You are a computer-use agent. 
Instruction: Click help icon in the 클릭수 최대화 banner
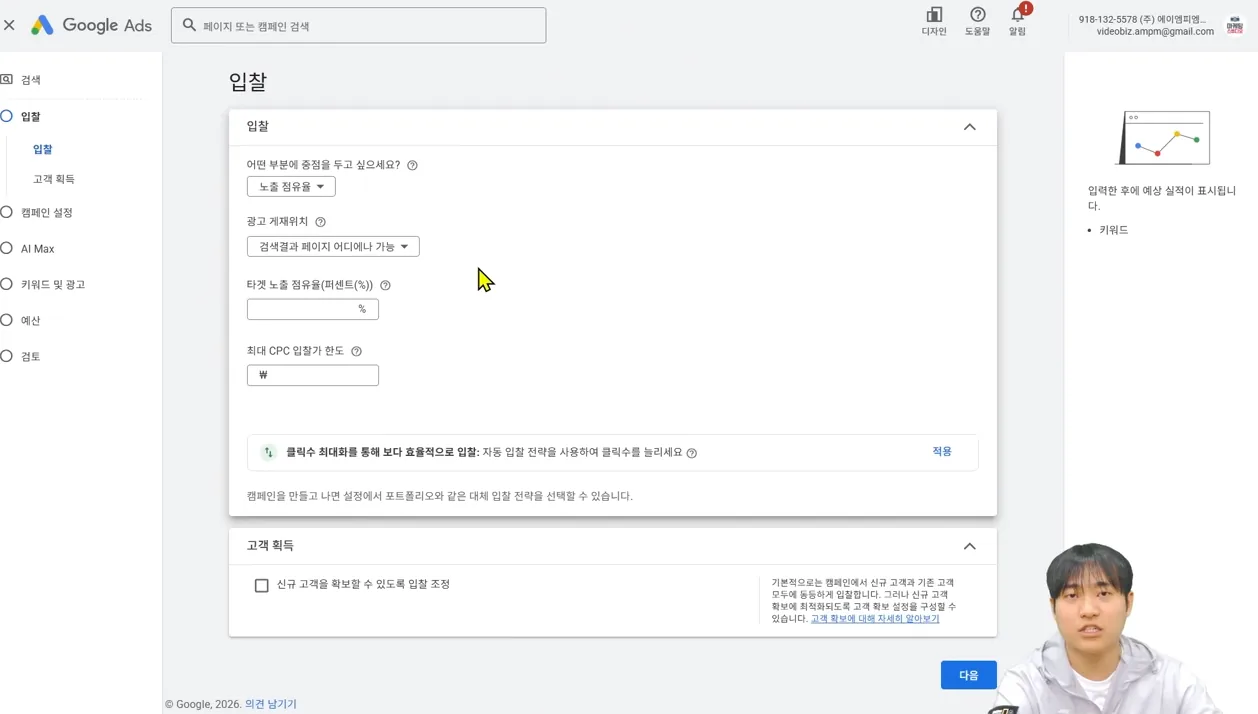pos(692,453)
